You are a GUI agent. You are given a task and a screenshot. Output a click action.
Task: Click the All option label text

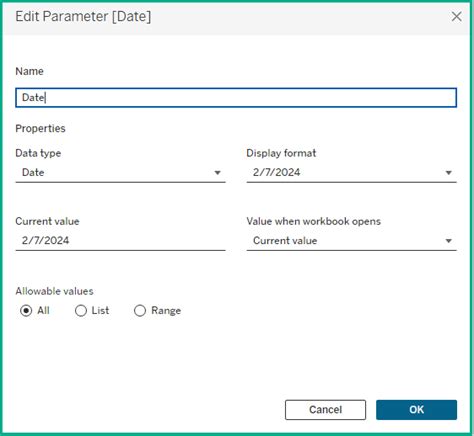[x=43, y=310]
